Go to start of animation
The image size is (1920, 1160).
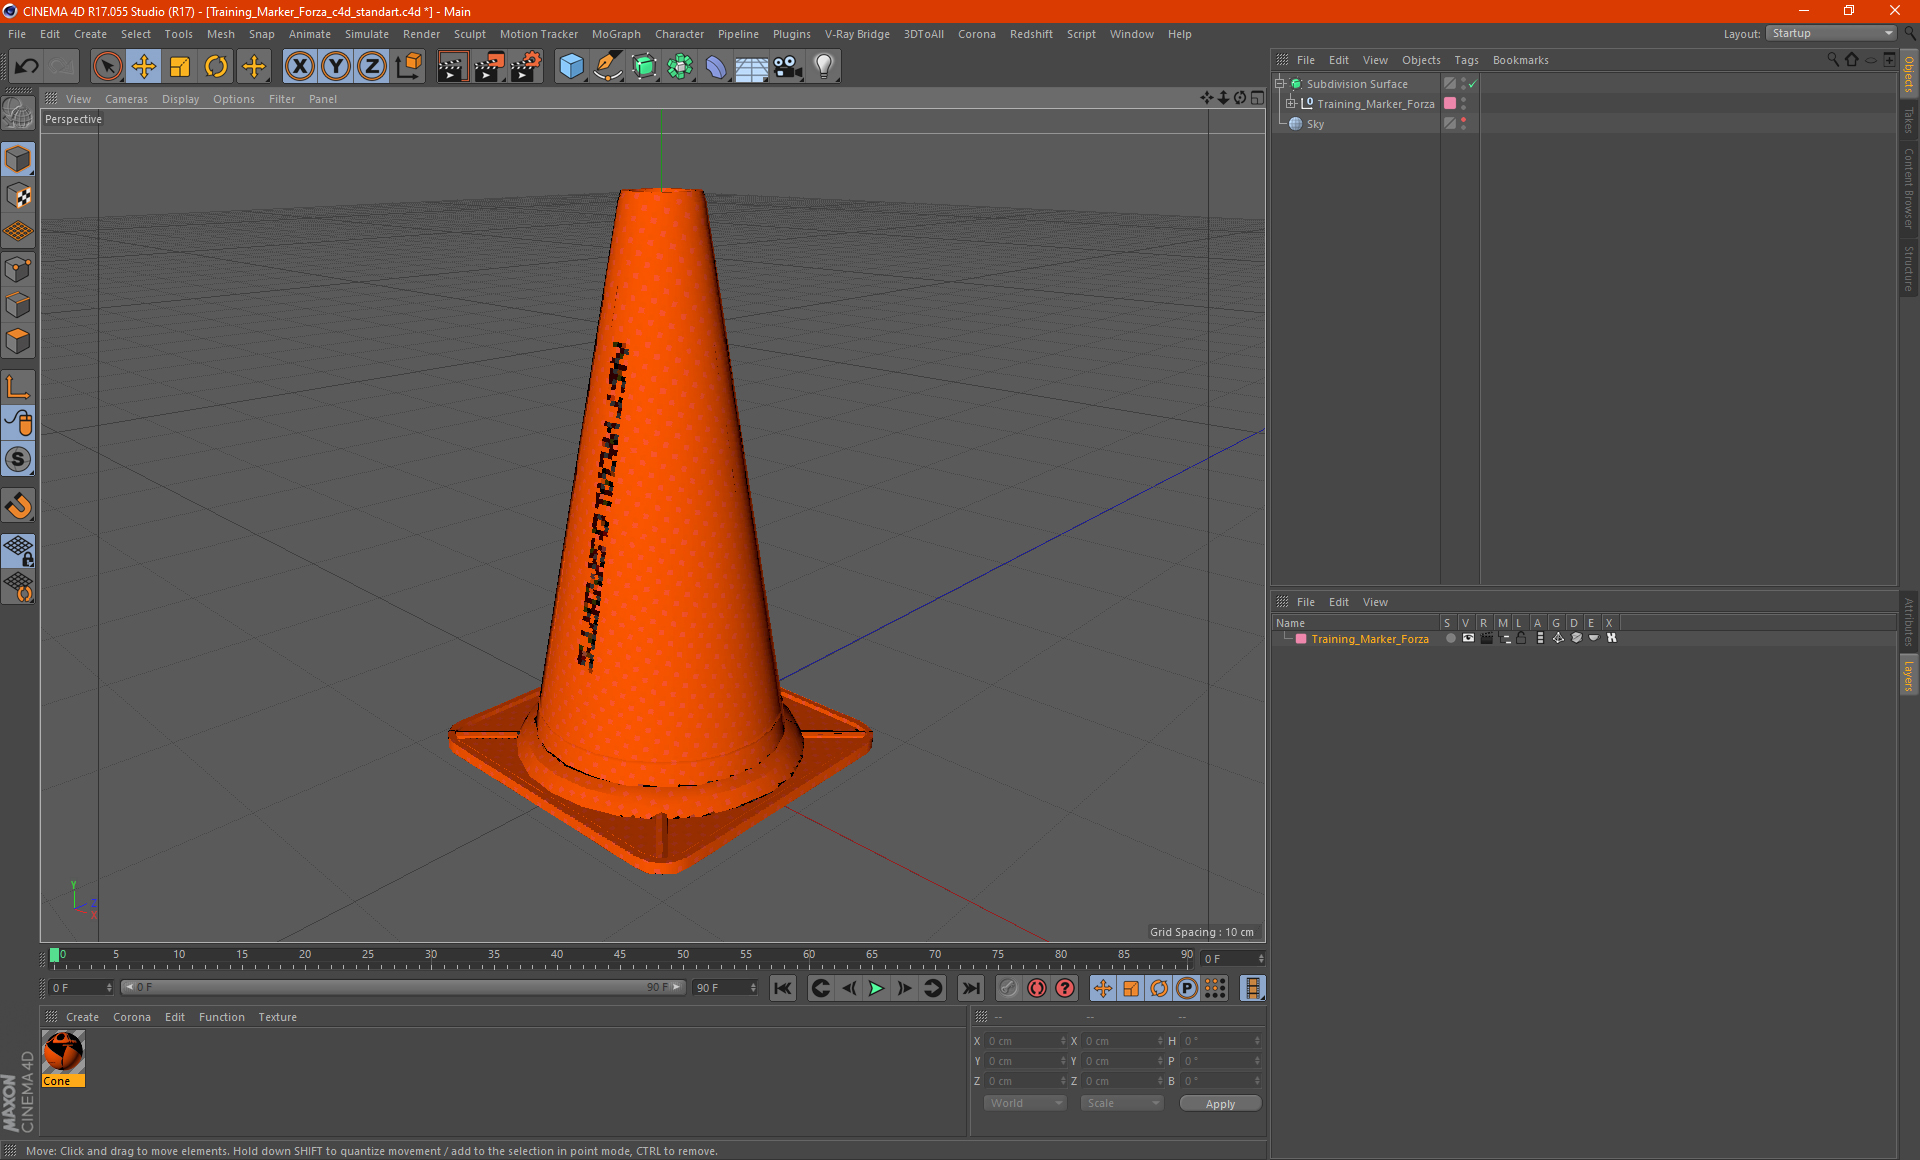(783, 988)
